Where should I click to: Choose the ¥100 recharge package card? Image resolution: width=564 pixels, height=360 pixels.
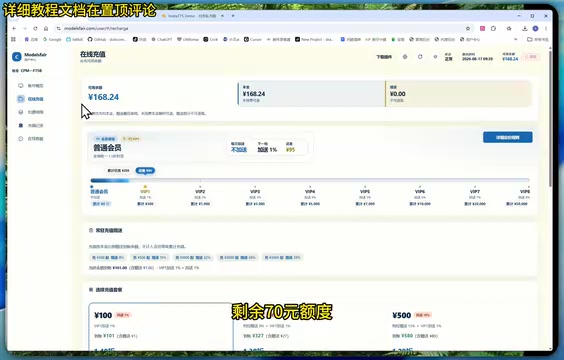(160, 327)
